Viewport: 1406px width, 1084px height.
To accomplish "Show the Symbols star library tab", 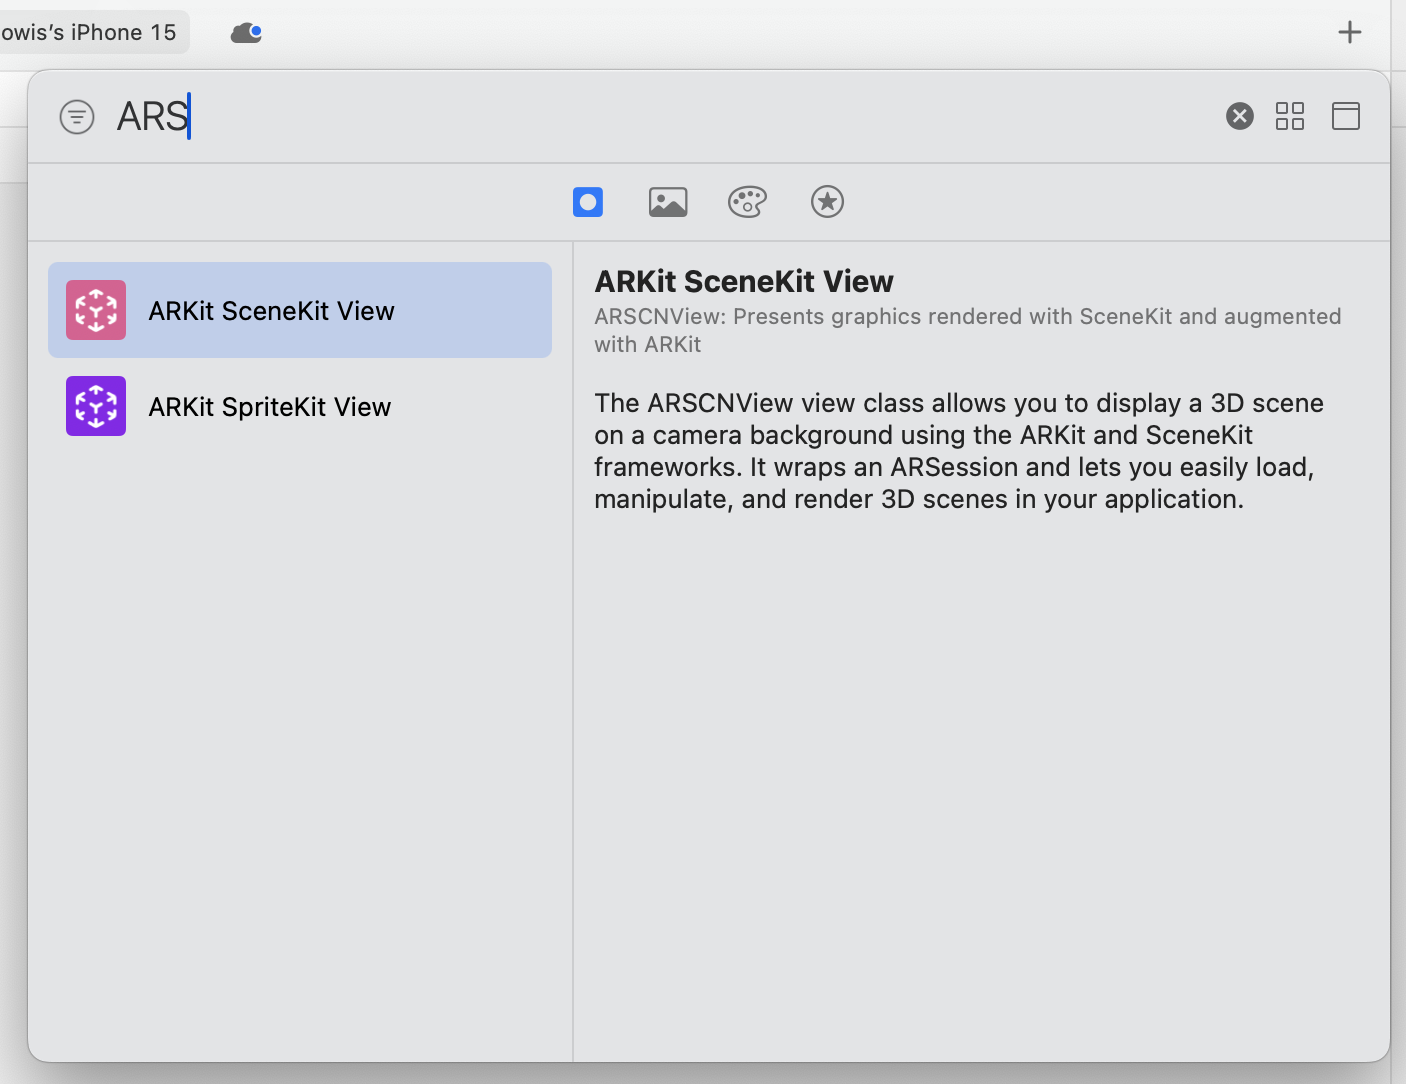I will click(x=827, y=202).
